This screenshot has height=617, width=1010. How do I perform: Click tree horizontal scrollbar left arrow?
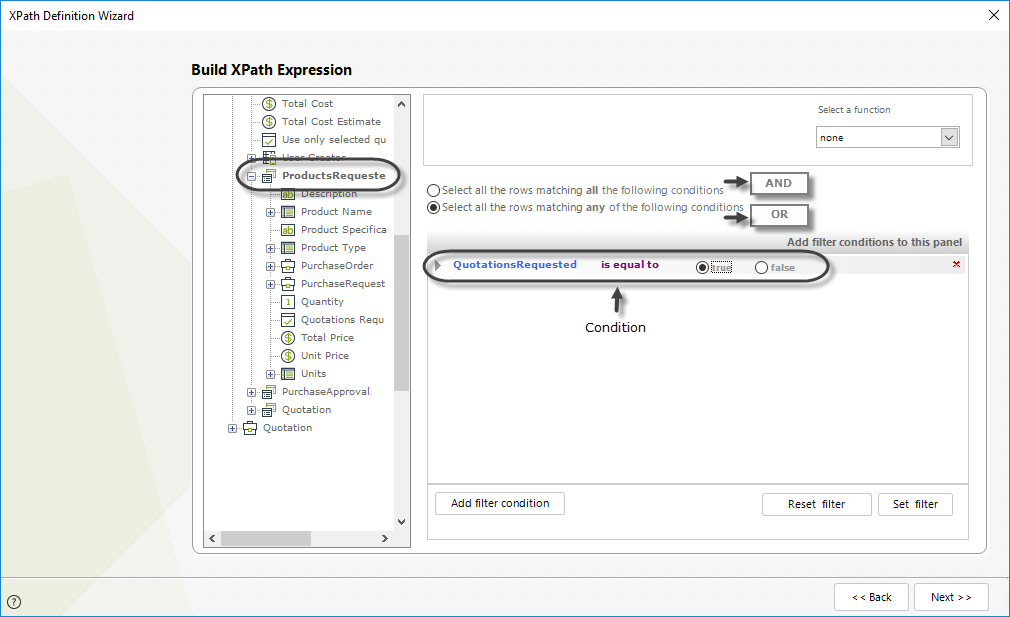(x=213, y=538)
